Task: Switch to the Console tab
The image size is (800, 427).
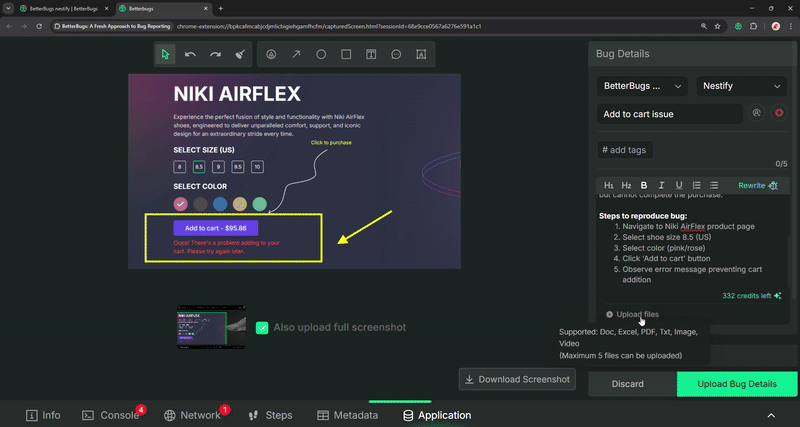Action: (111, 415)
